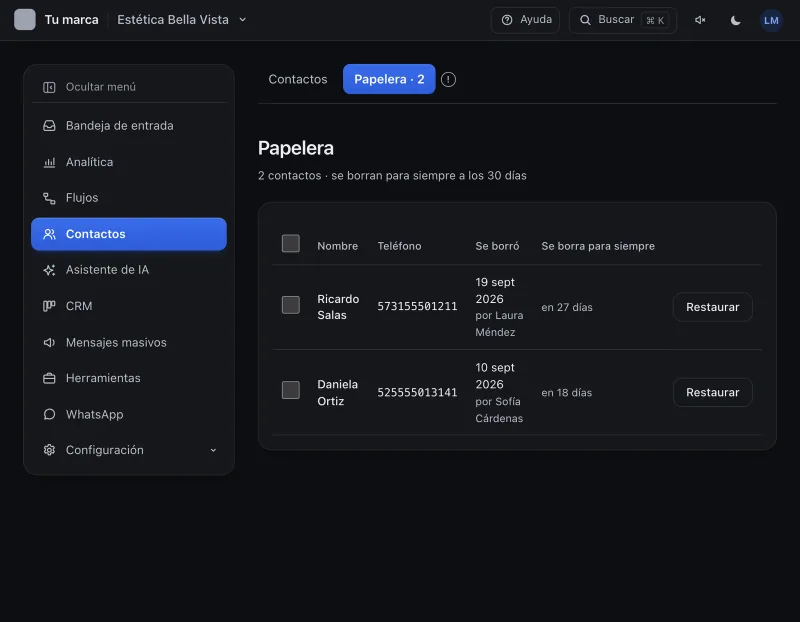Toggle the sound mute icon
Image resolution: width=800 pixels, height=622 pixels.
700,20
